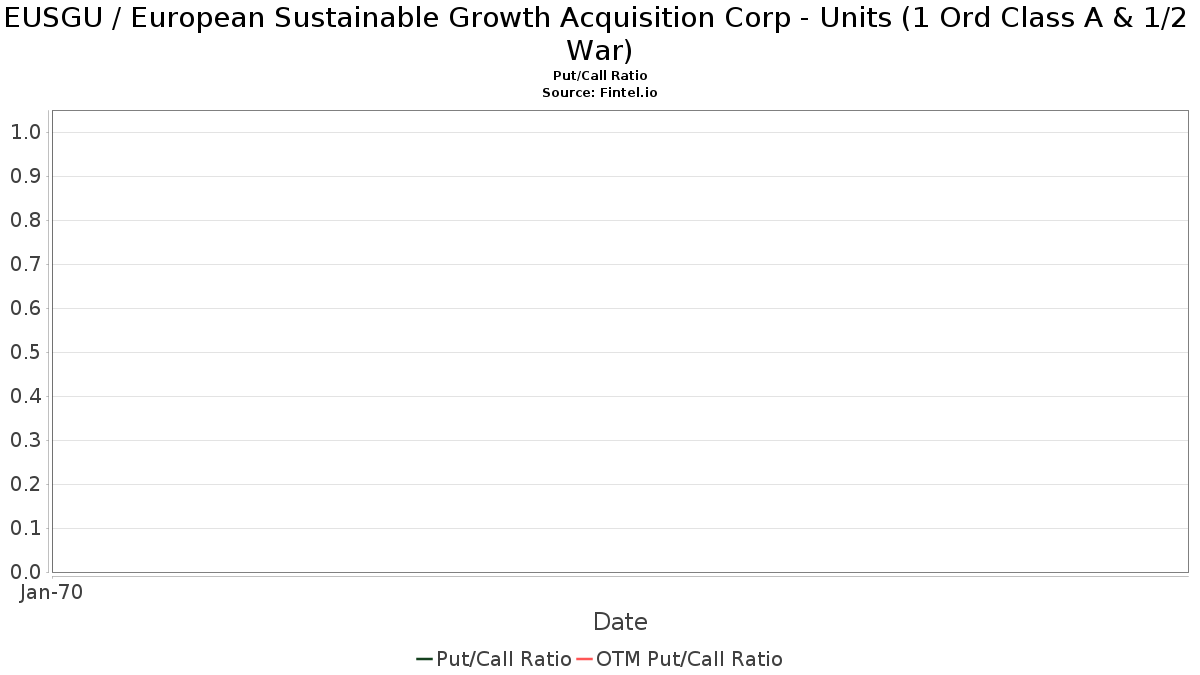Click the 0.4 y-axis tick label
The height and width of the screenshot is (675, 1200).
26,396
